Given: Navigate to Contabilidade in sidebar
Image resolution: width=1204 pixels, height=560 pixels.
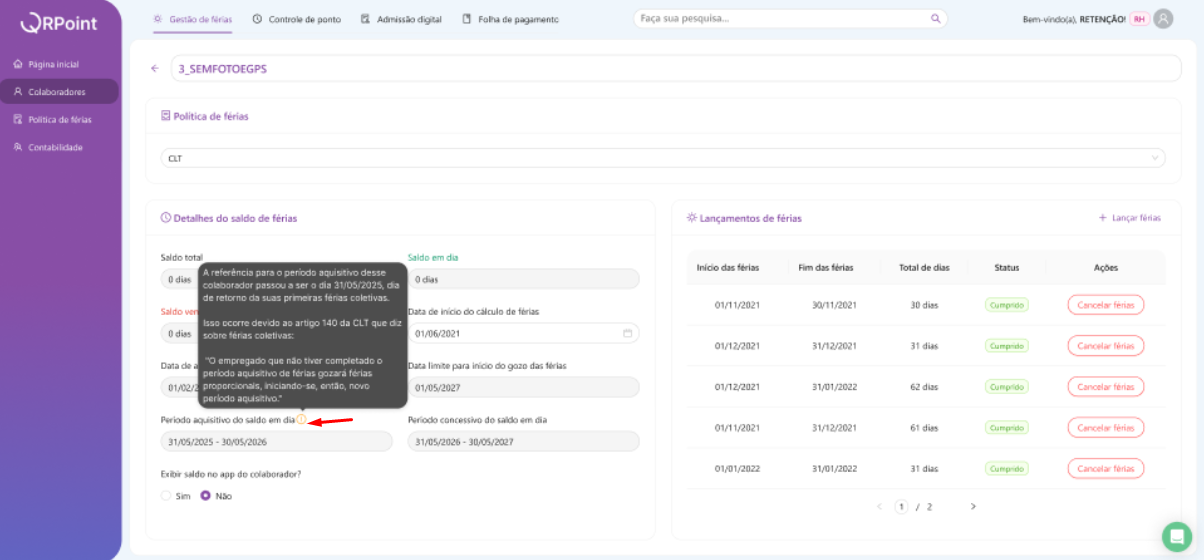Looking at the screenshot, I should (x=55, y=147).
